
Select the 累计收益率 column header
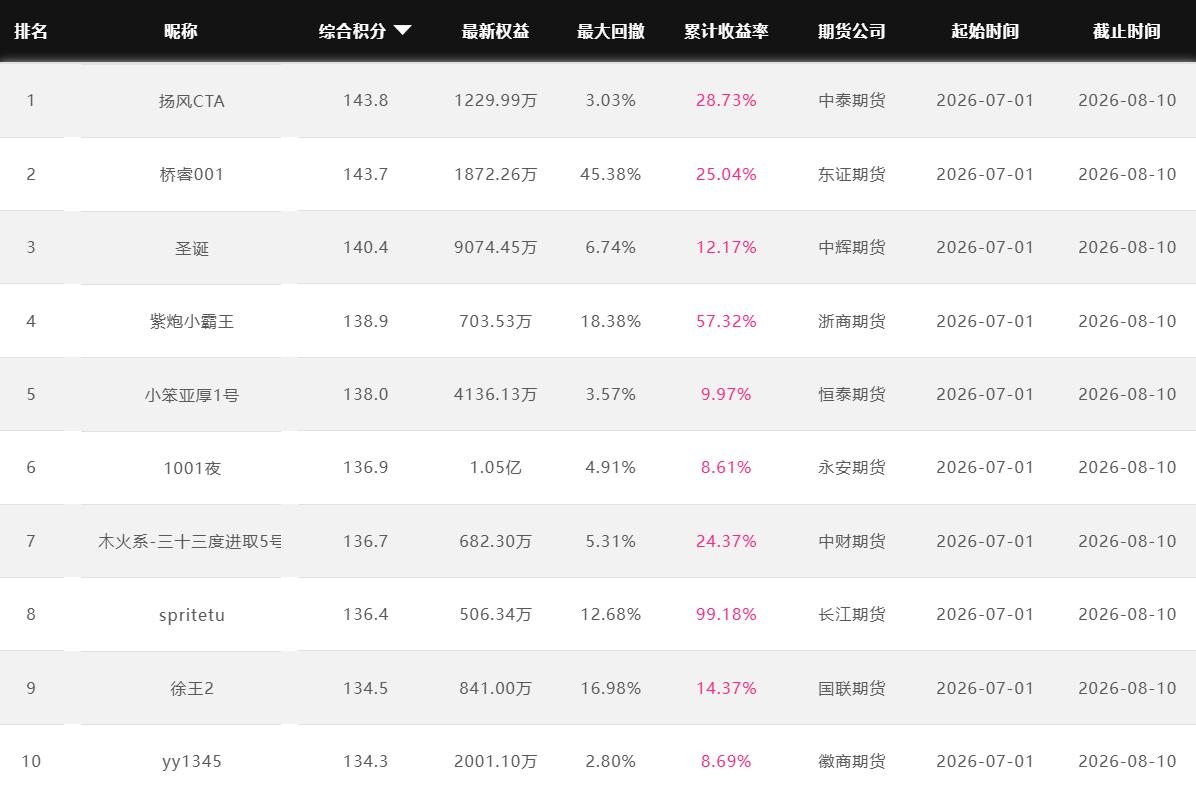point(726,31)
